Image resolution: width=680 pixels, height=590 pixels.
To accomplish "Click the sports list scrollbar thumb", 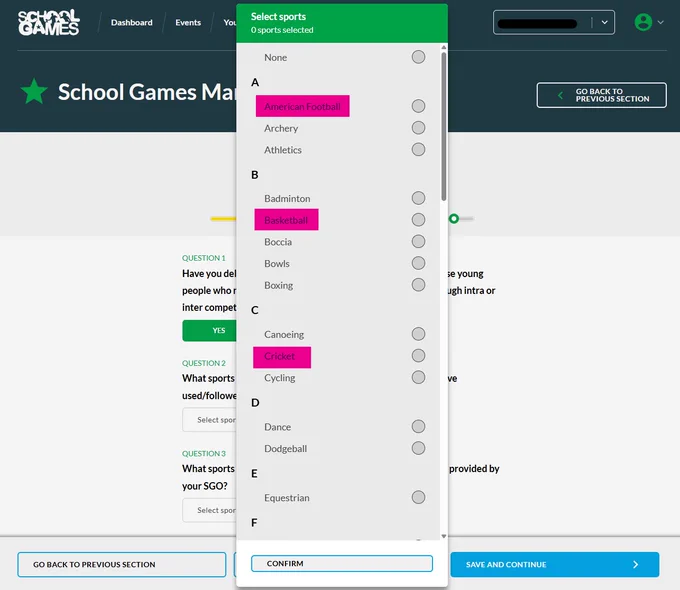I will (x=443, y=127).
